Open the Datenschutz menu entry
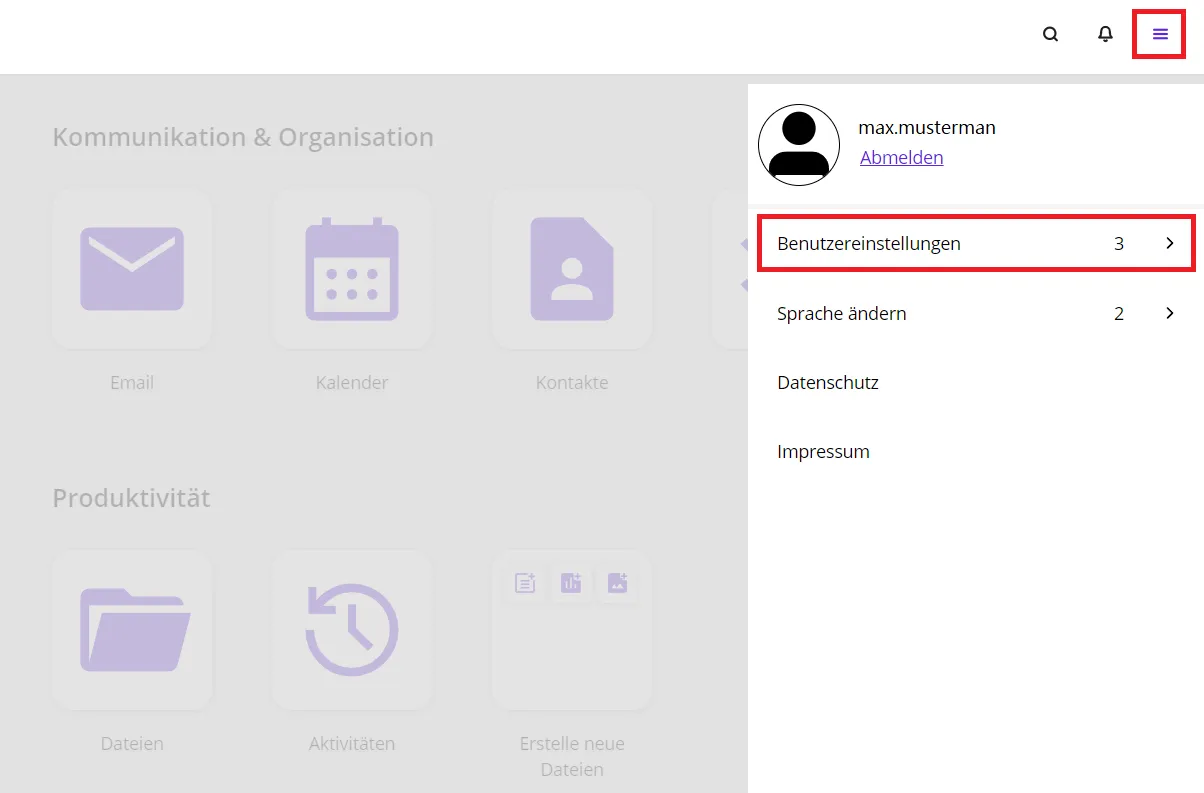Viewport: 1204px width, 793px height. 827,382
